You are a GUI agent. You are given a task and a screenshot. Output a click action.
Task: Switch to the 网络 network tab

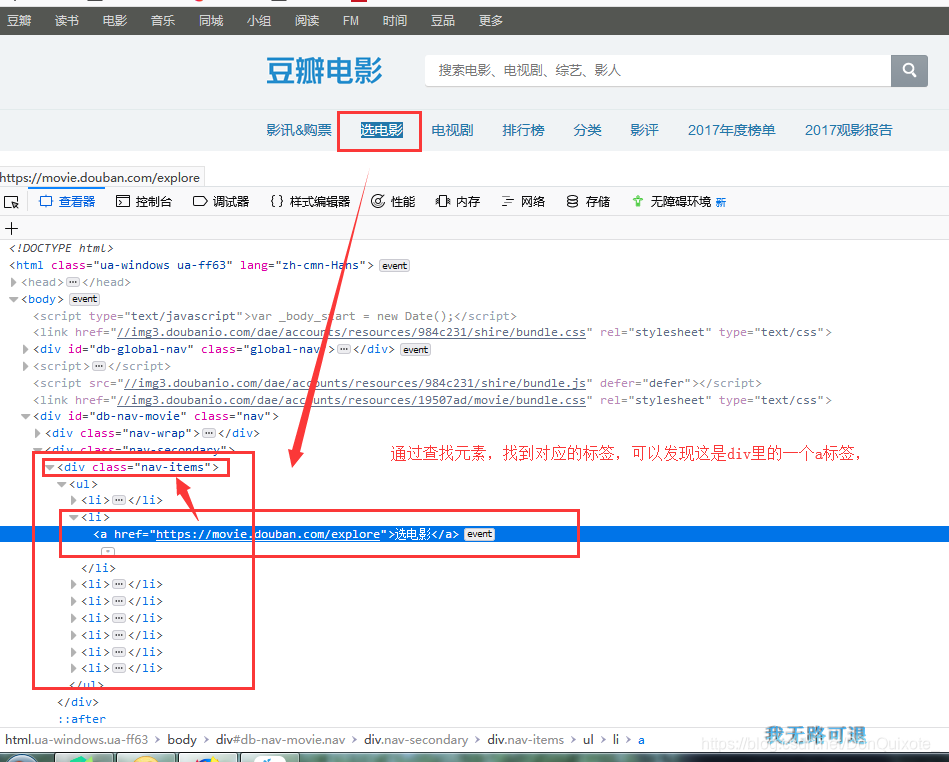[523, 202]
